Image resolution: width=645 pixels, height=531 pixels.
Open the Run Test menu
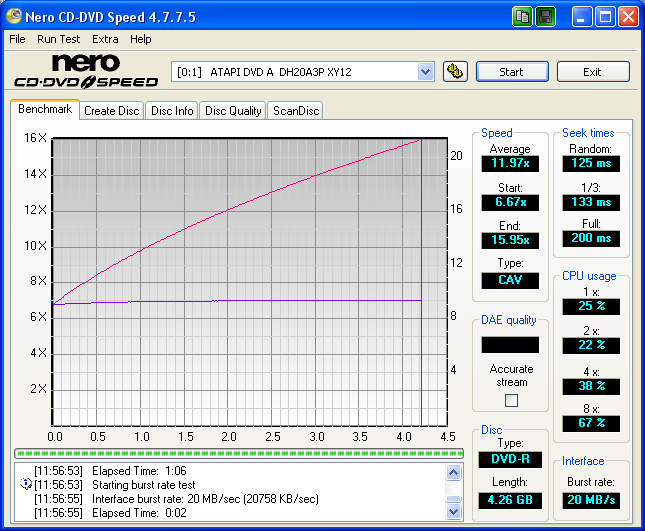click(x=59, y=39)
